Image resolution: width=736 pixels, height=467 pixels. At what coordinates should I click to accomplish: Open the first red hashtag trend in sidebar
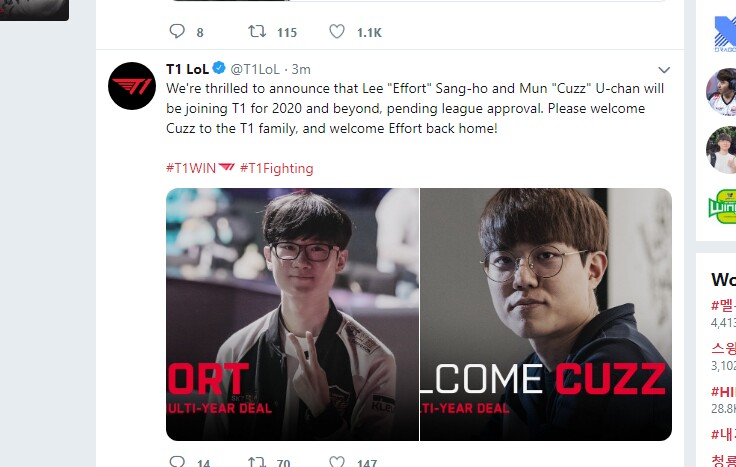pyautogui.click(x=723, y=306)
